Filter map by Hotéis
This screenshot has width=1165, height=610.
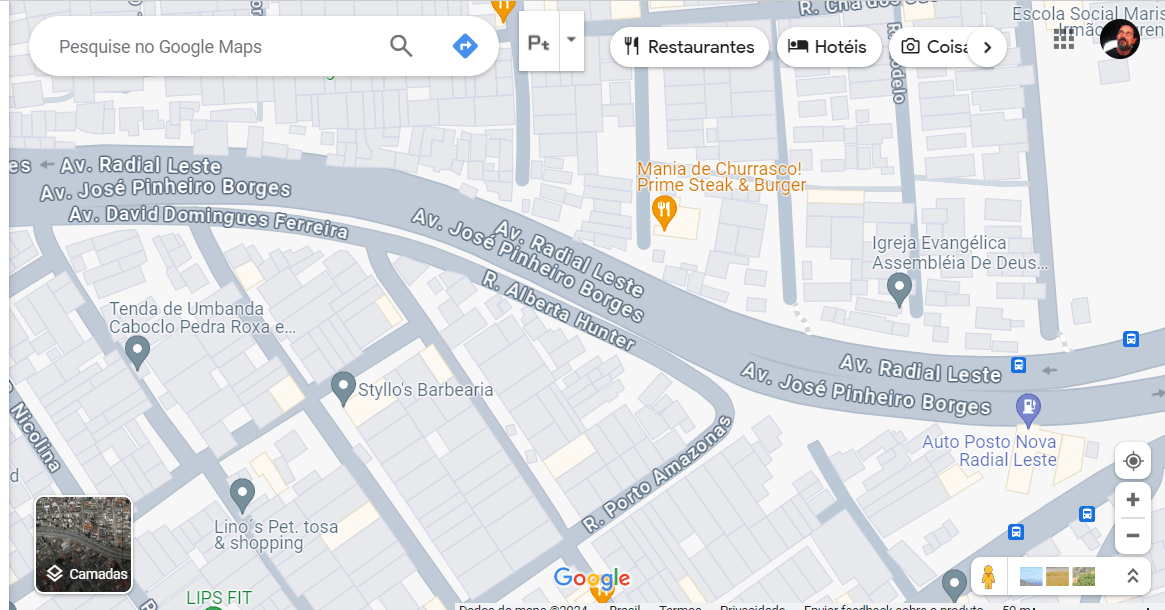[x=829, y=47]
